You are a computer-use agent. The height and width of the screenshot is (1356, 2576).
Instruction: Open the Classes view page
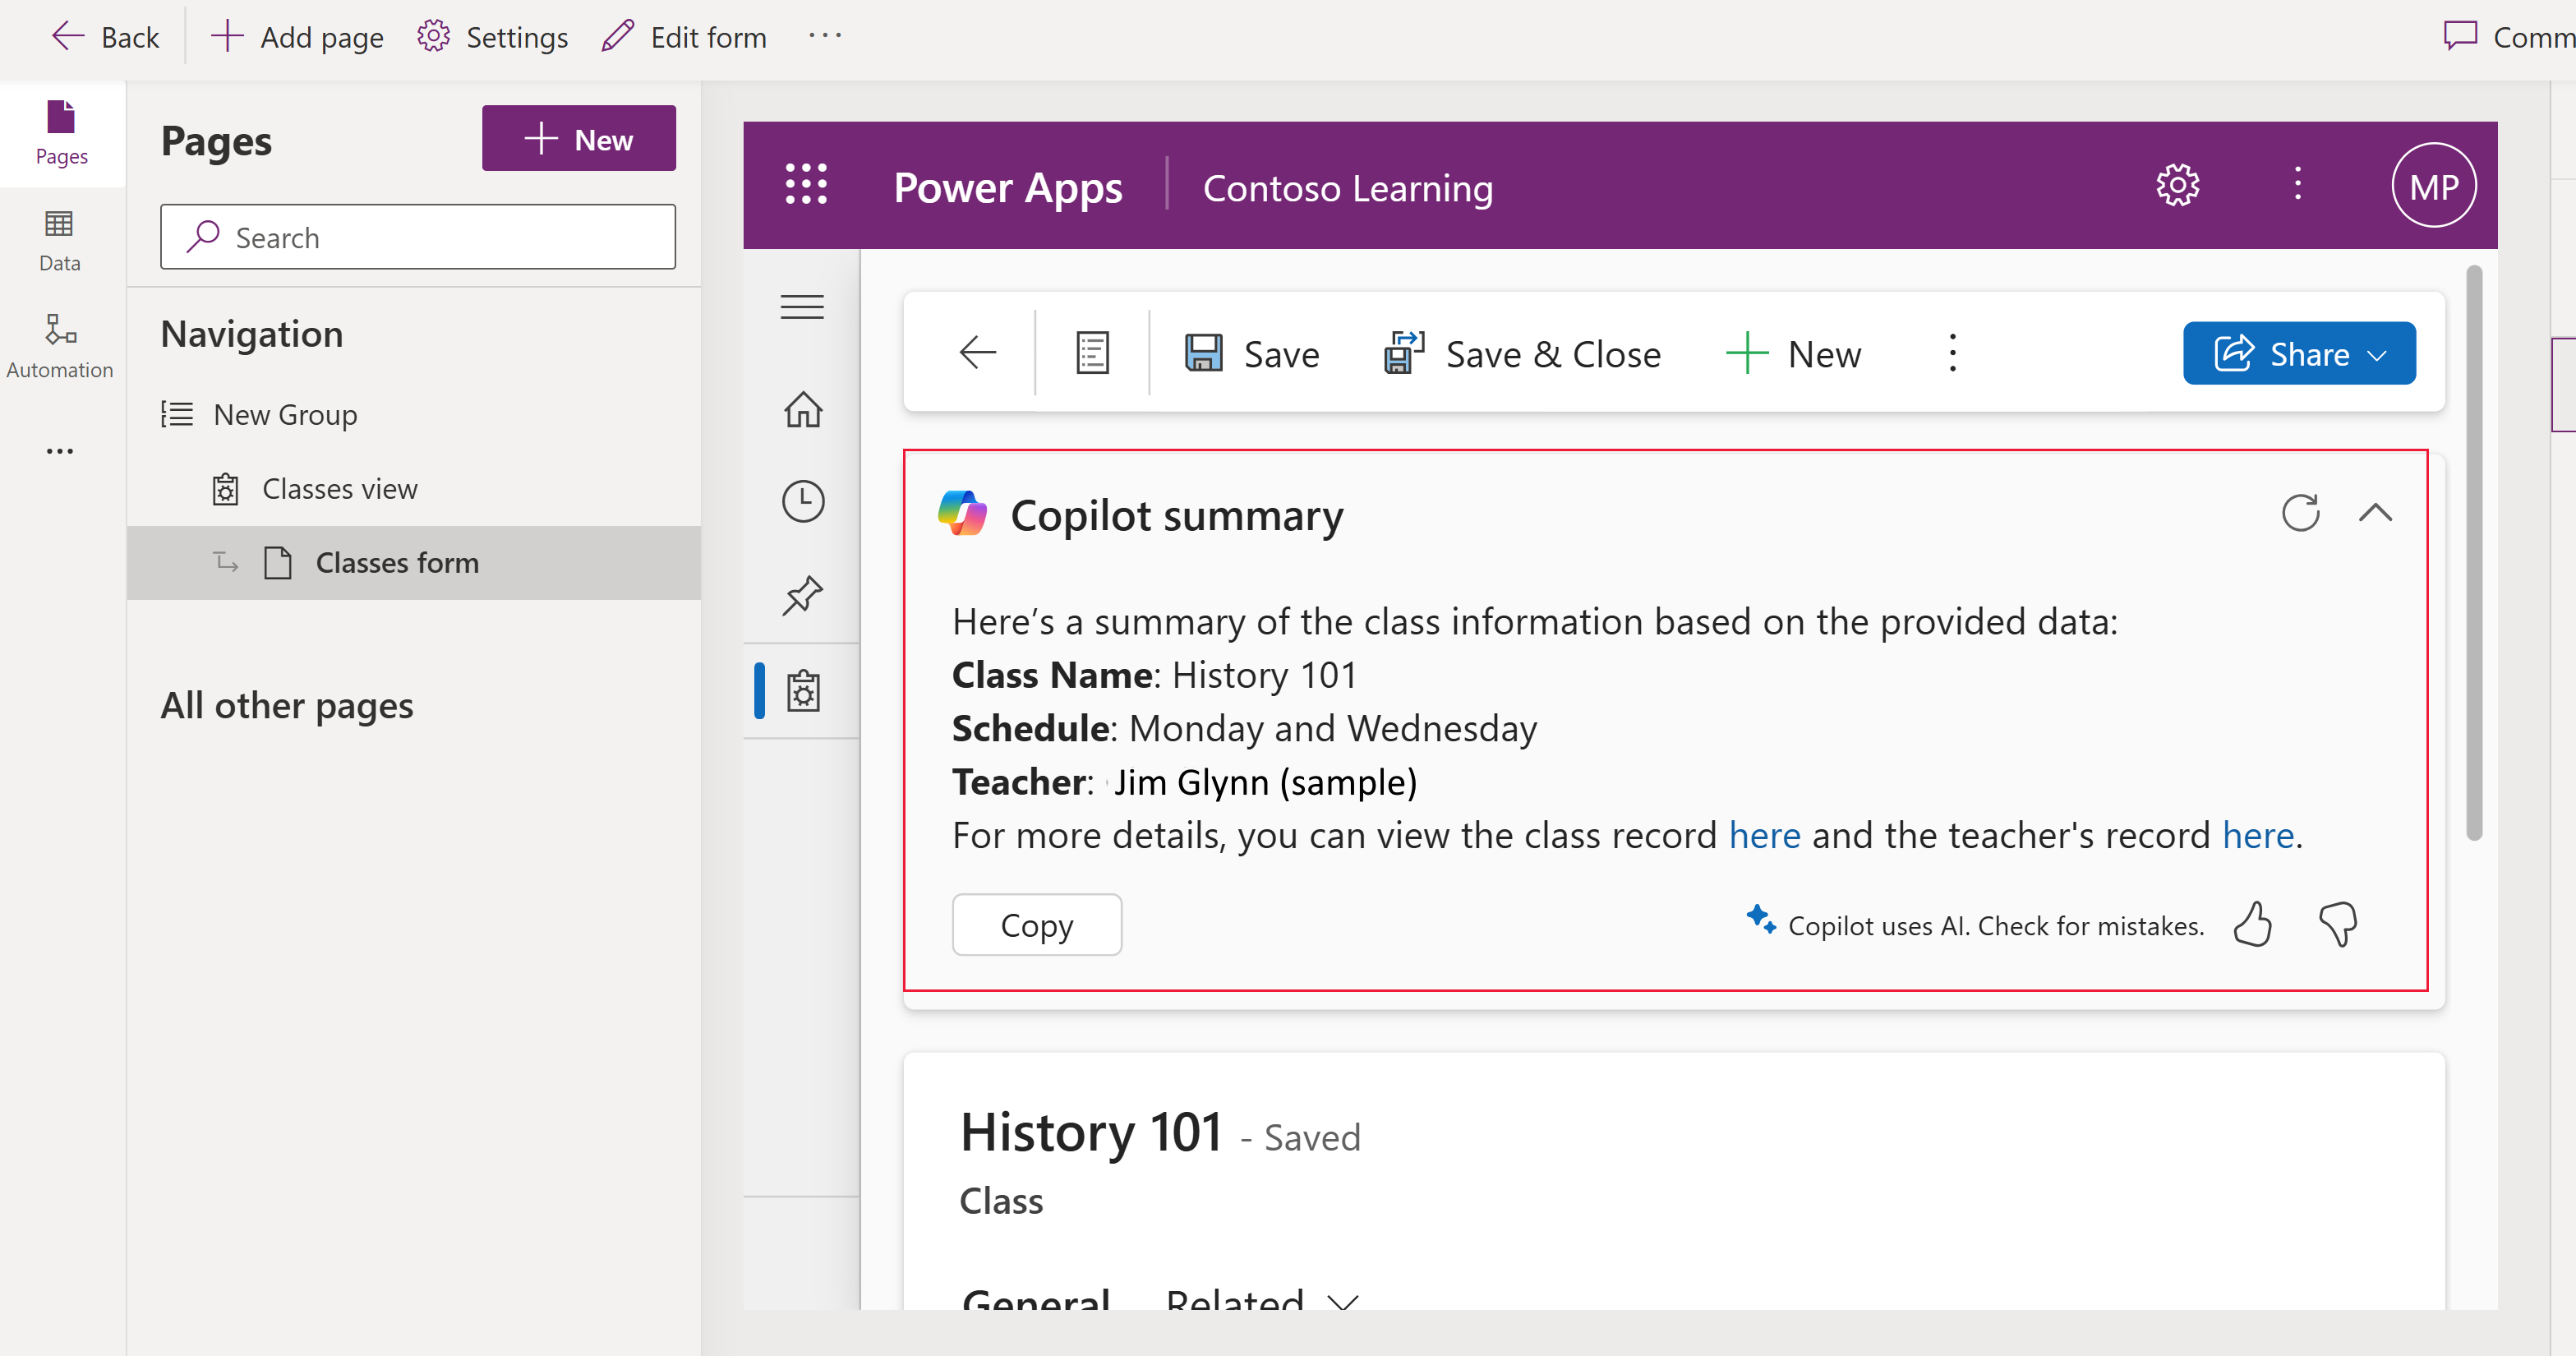[x=339, y=489]
